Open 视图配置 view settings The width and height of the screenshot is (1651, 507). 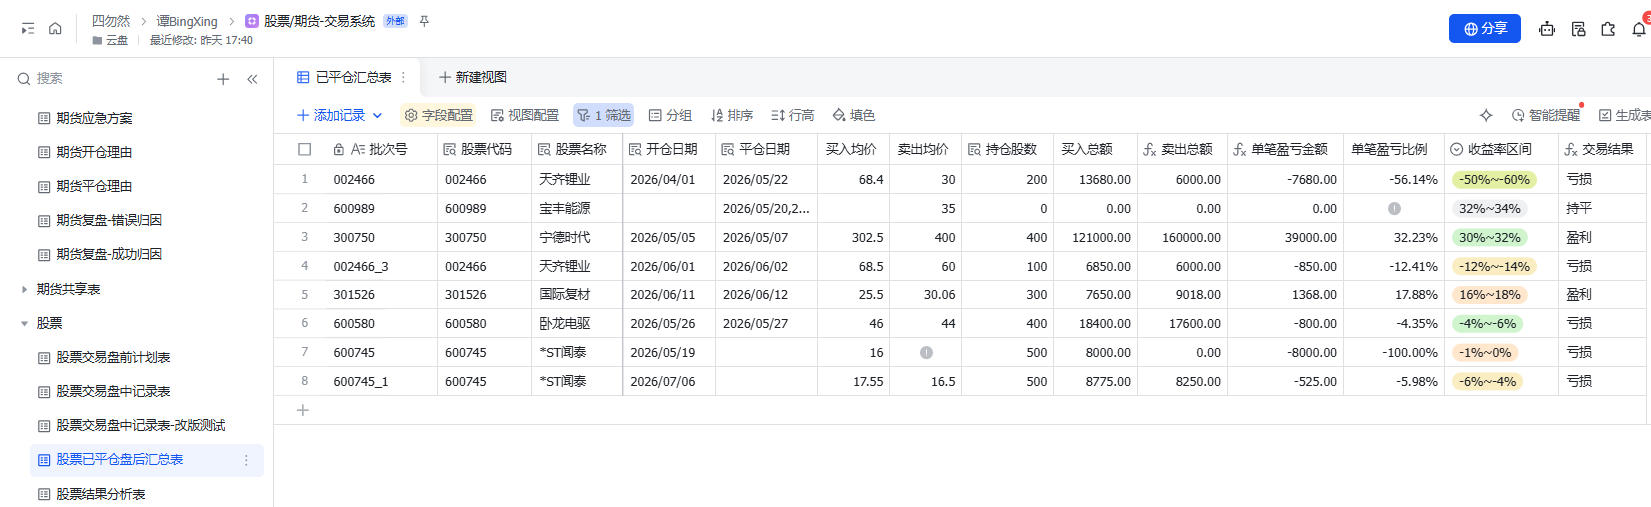(x=525, y=115)
